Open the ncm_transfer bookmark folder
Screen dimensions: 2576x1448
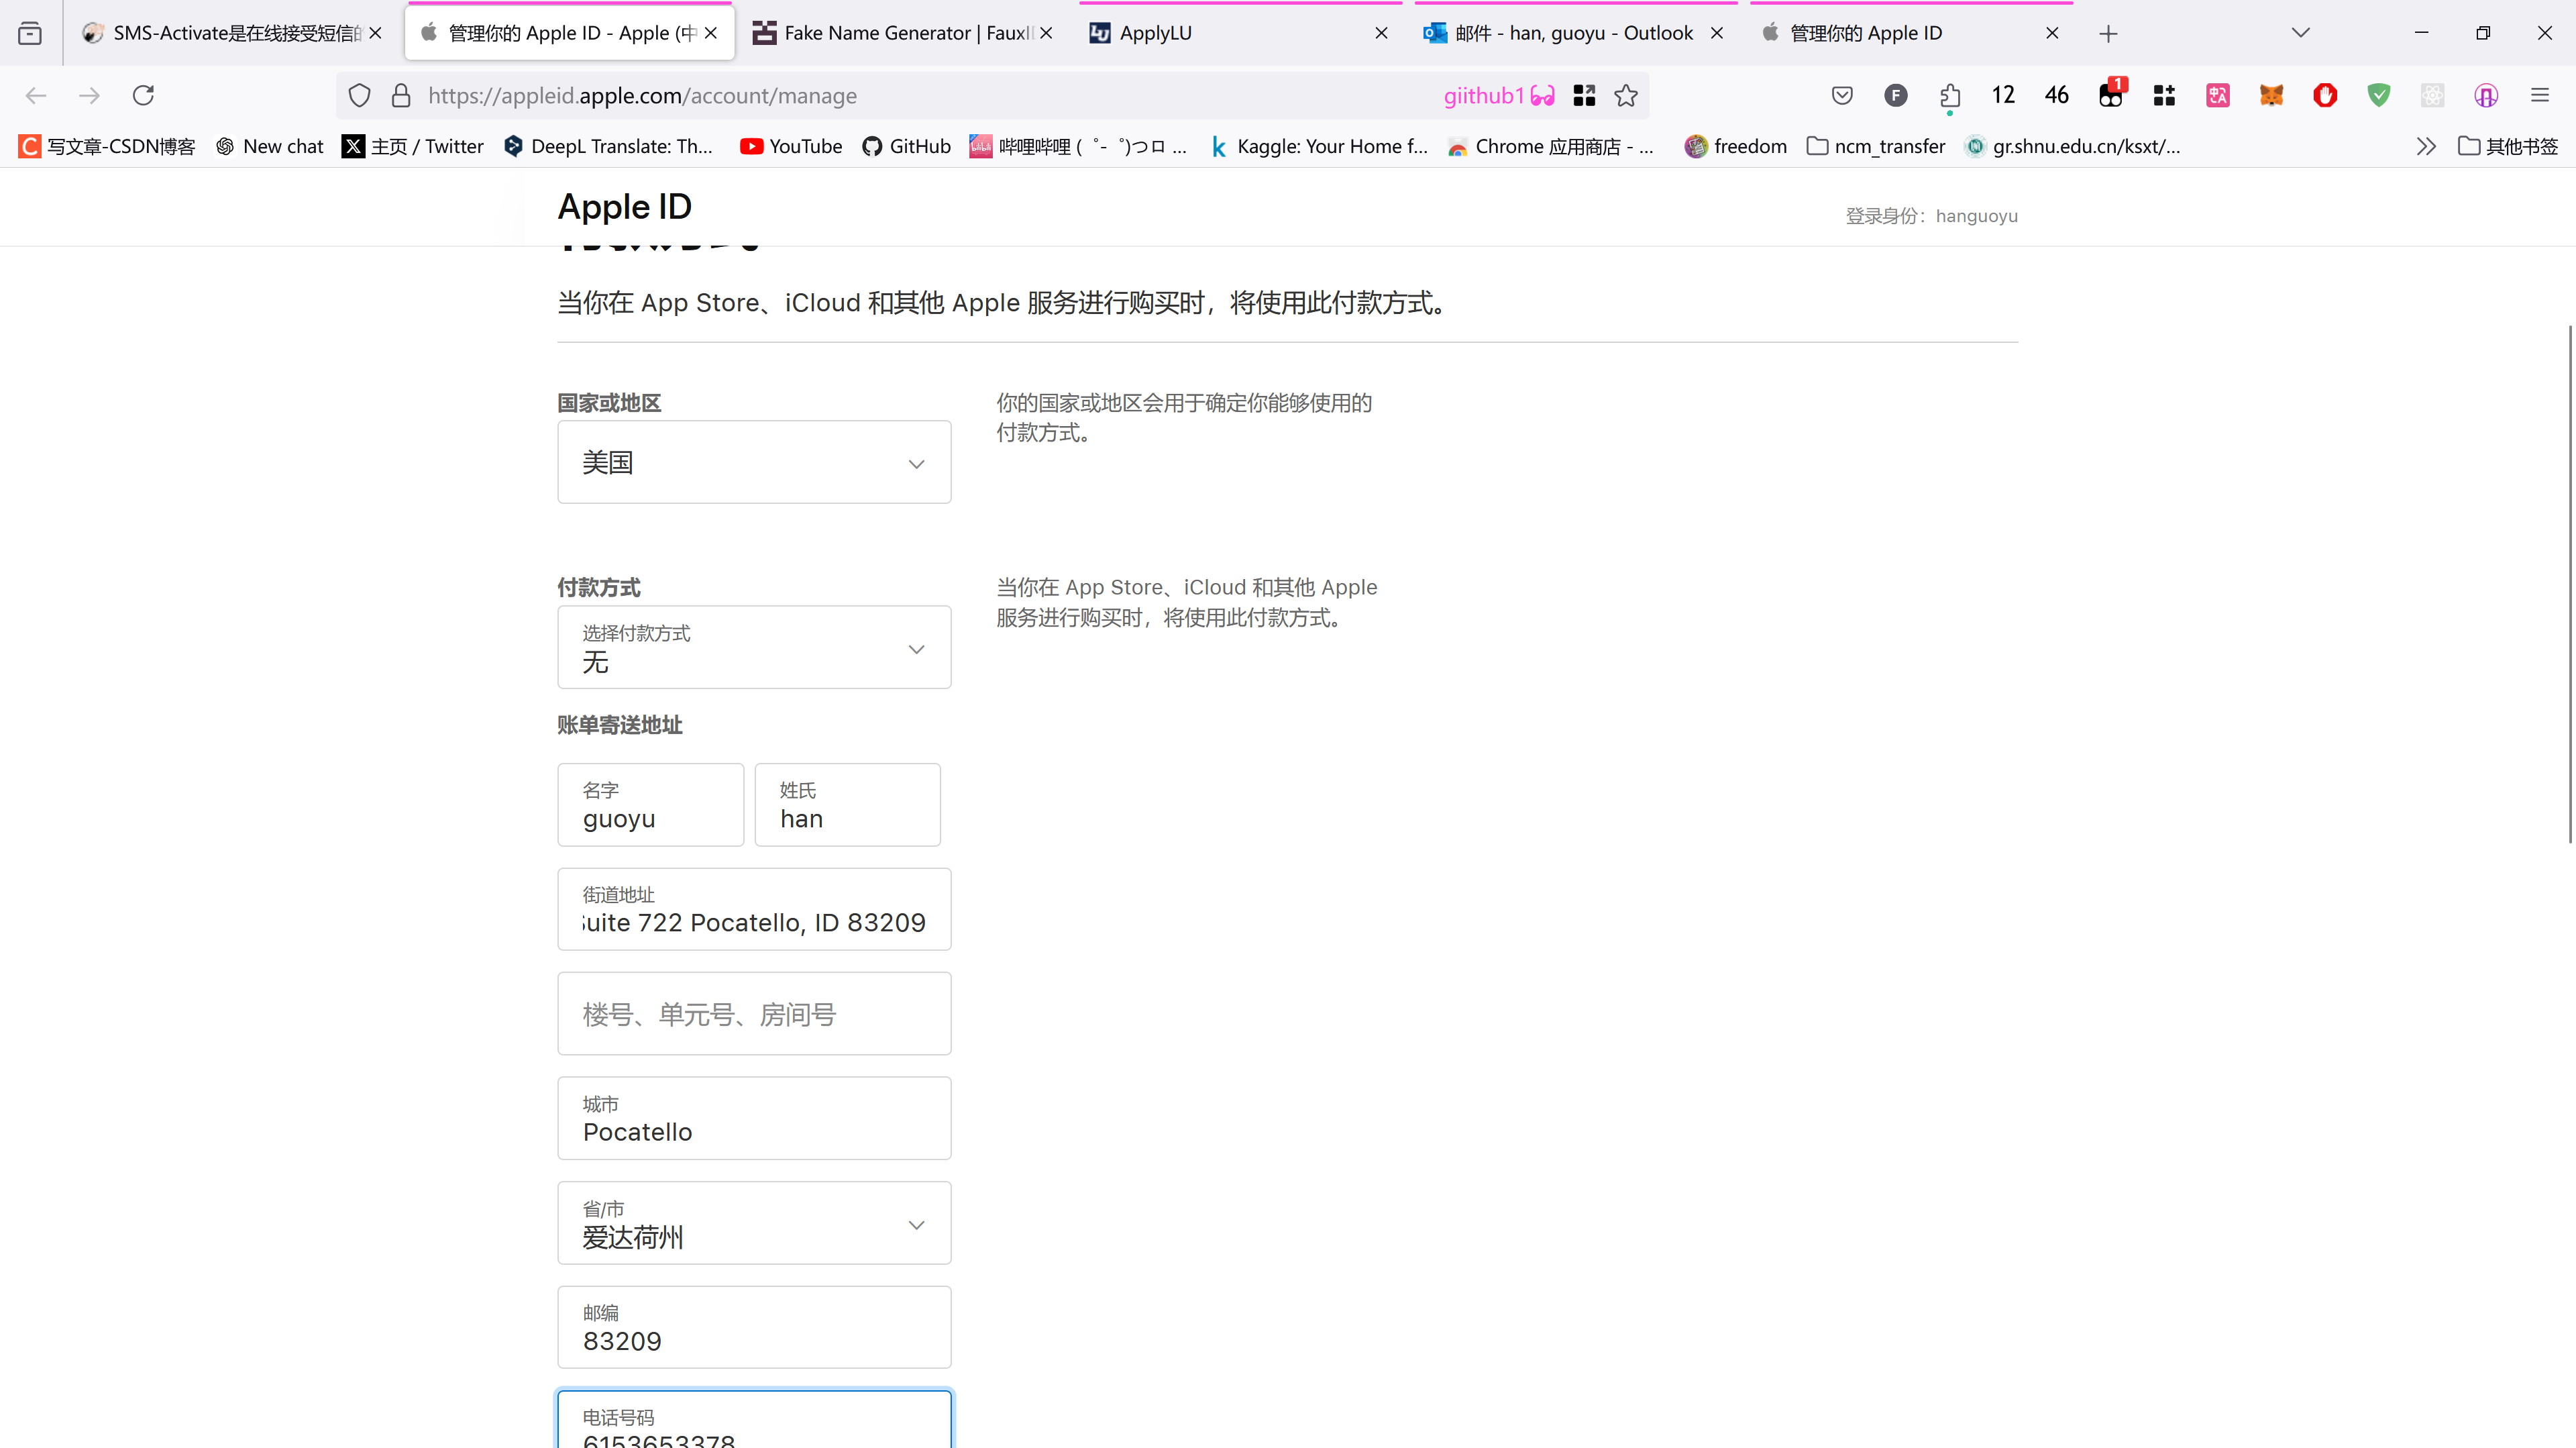(1876, 146)
